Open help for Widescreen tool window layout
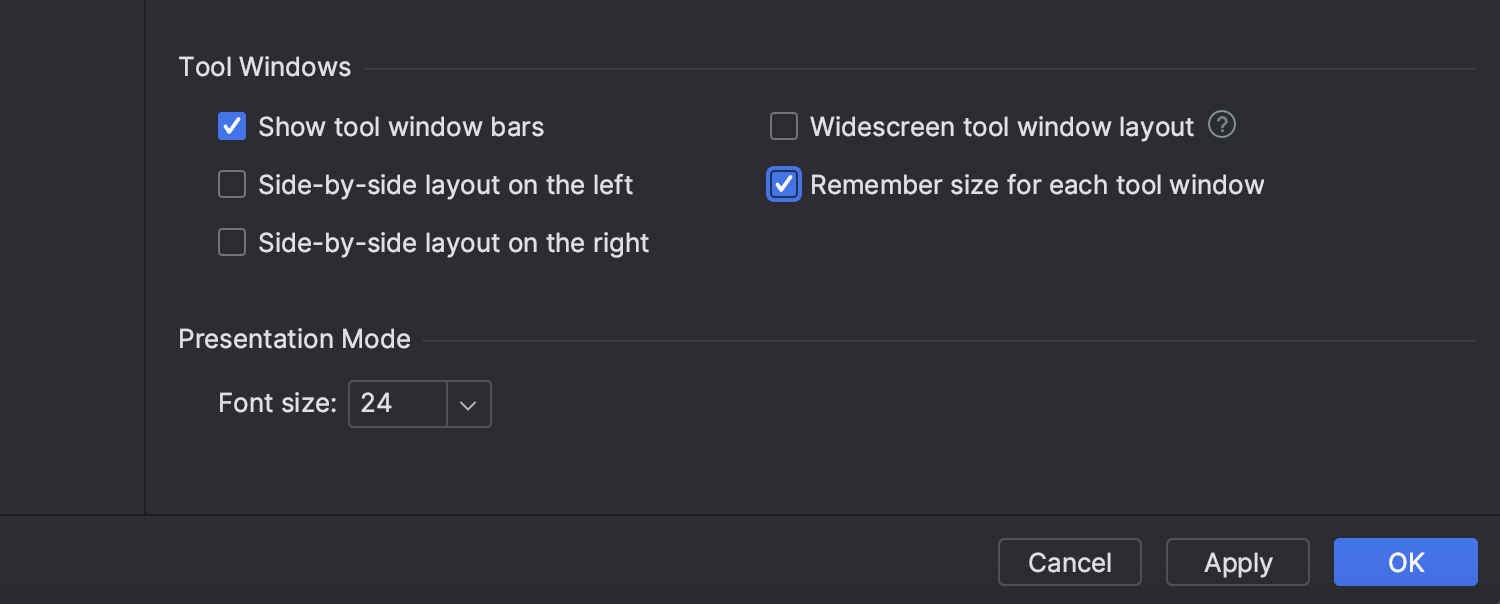Viewport: 1500px width, 604px height. point(1222,126)
